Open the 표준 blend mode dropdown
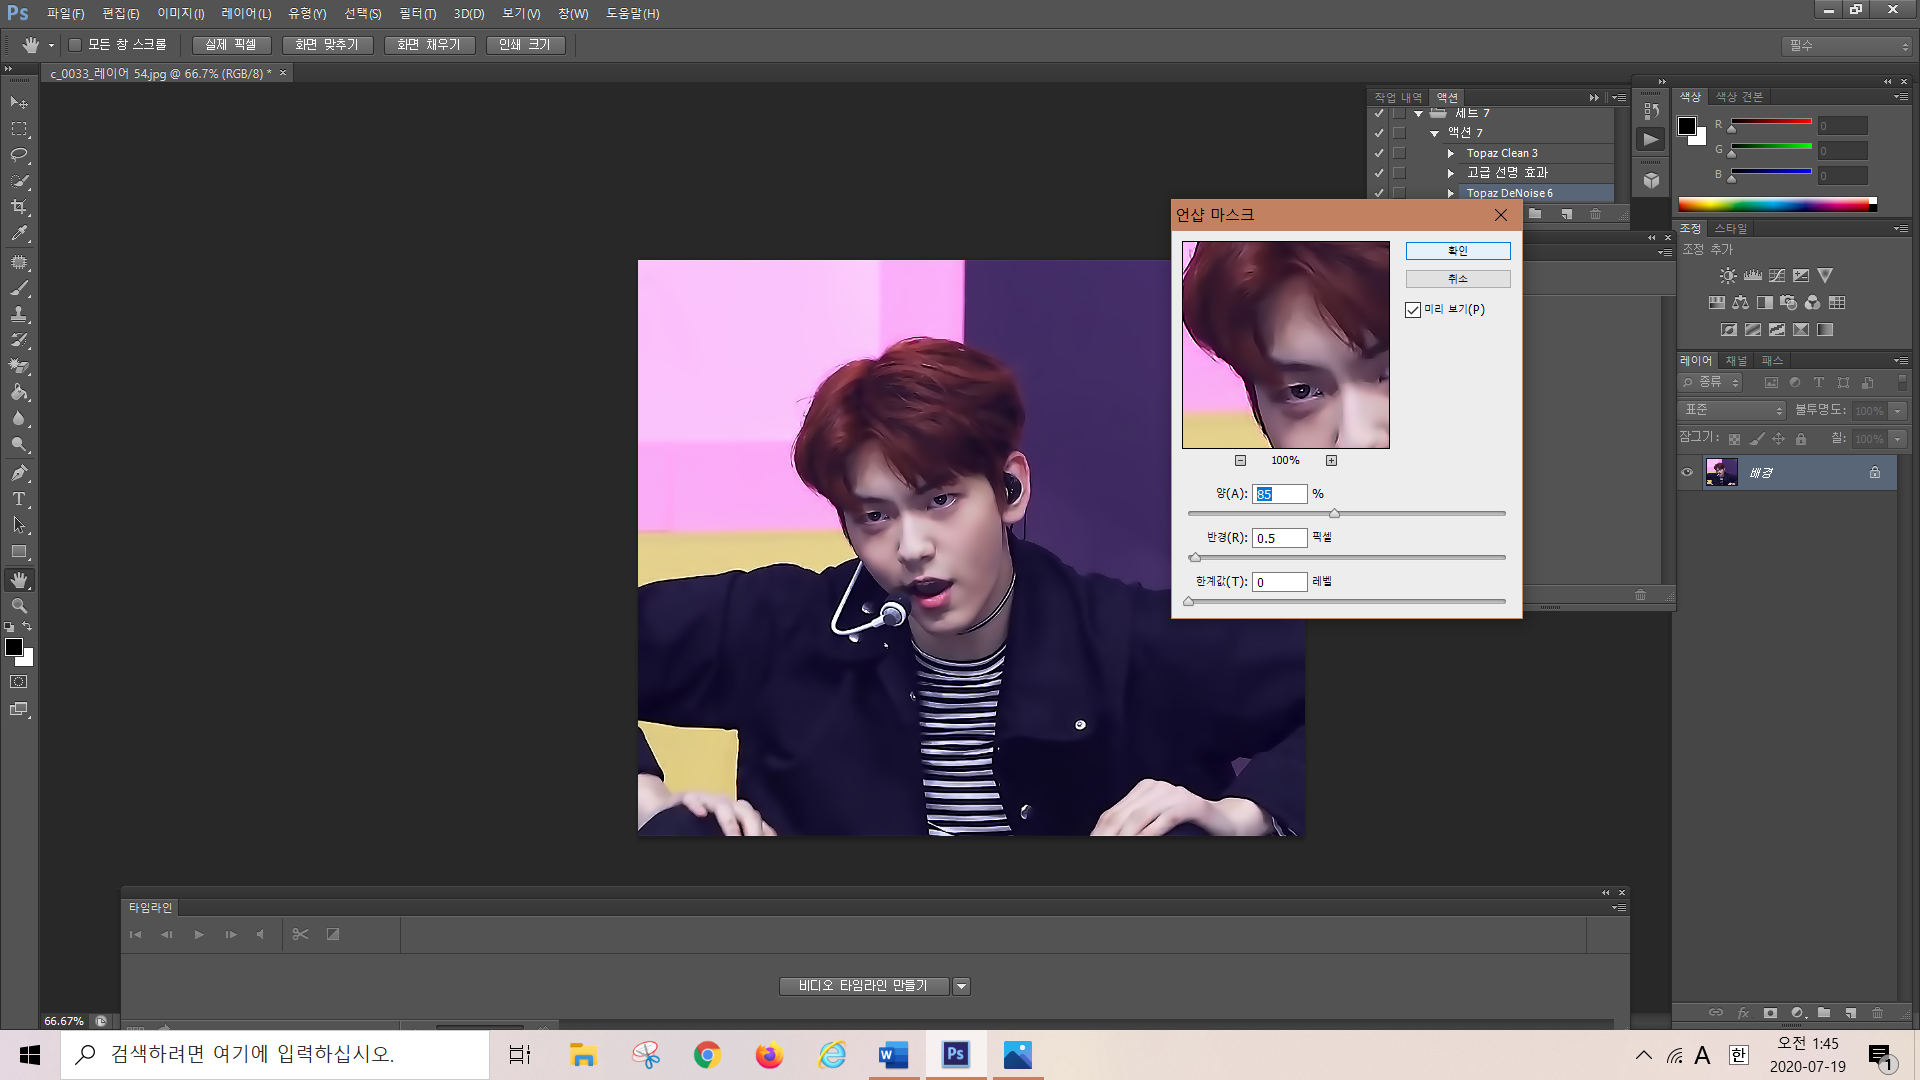Image resolution: width=1920 pixels, height=1080 pixels. 1733,410
